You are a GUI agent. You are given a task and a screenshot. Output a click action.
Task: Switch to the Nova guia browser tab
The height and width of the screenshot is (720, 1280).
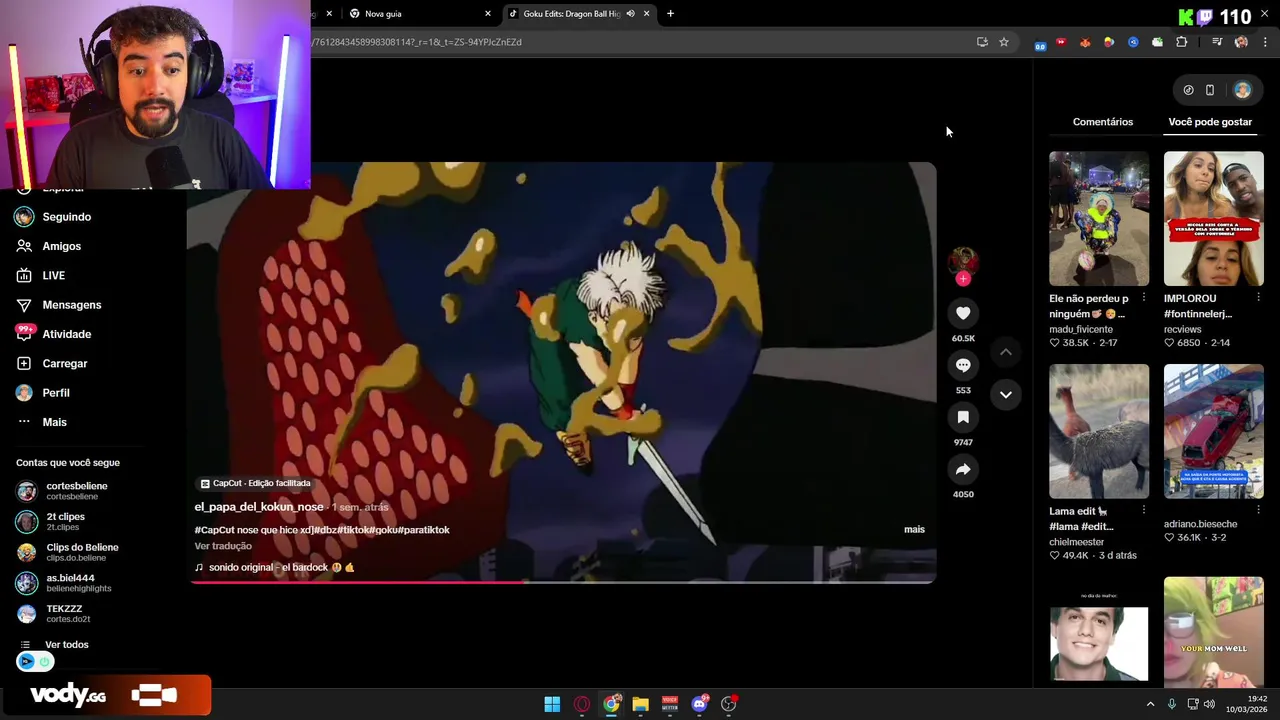tap(419, 14)
